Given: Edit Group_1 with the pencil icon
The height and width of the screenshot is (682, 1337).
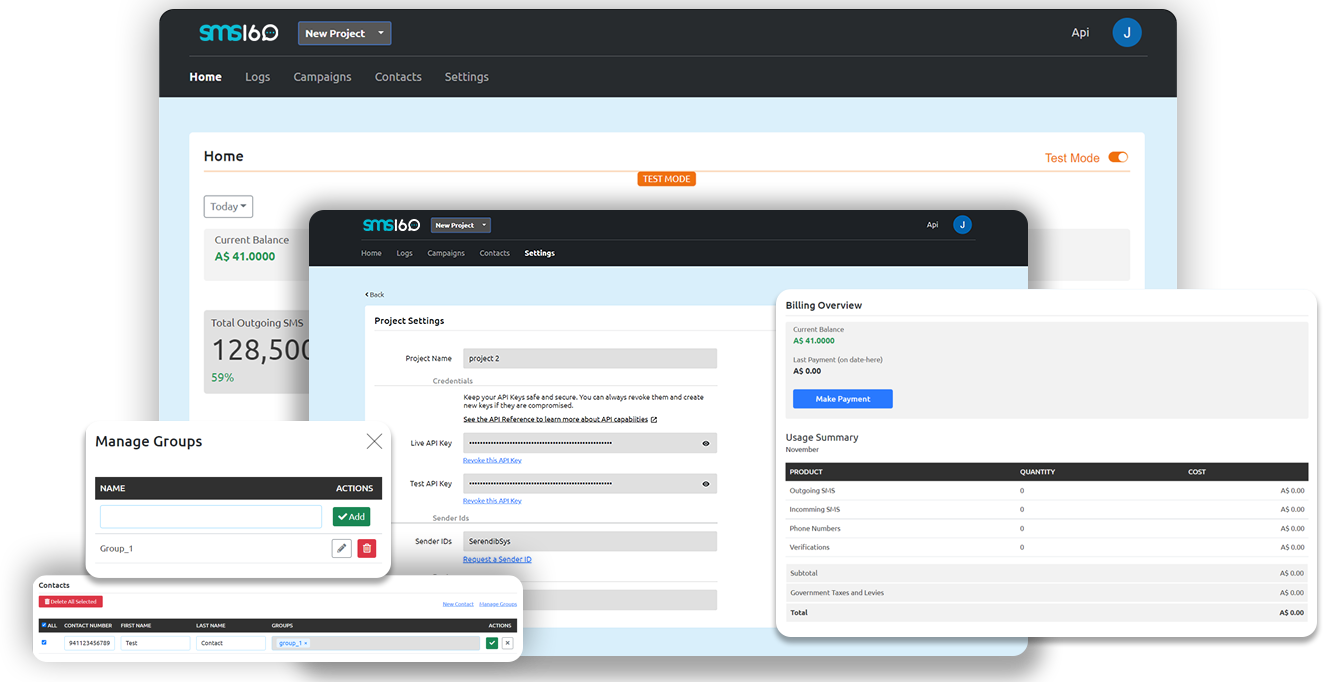Looking at the screenshot, I should [341, 548].
